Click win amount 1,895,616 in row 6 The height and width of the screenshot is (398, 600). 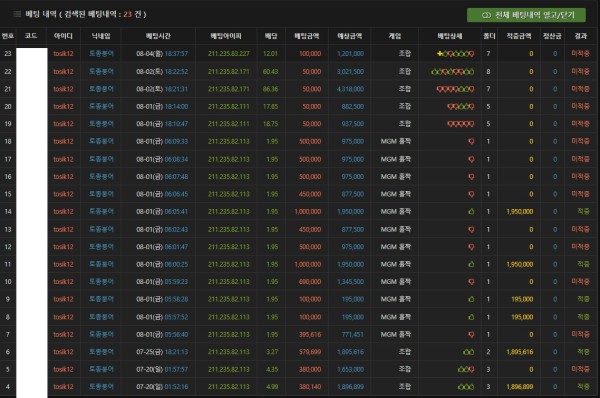[520, 352]
